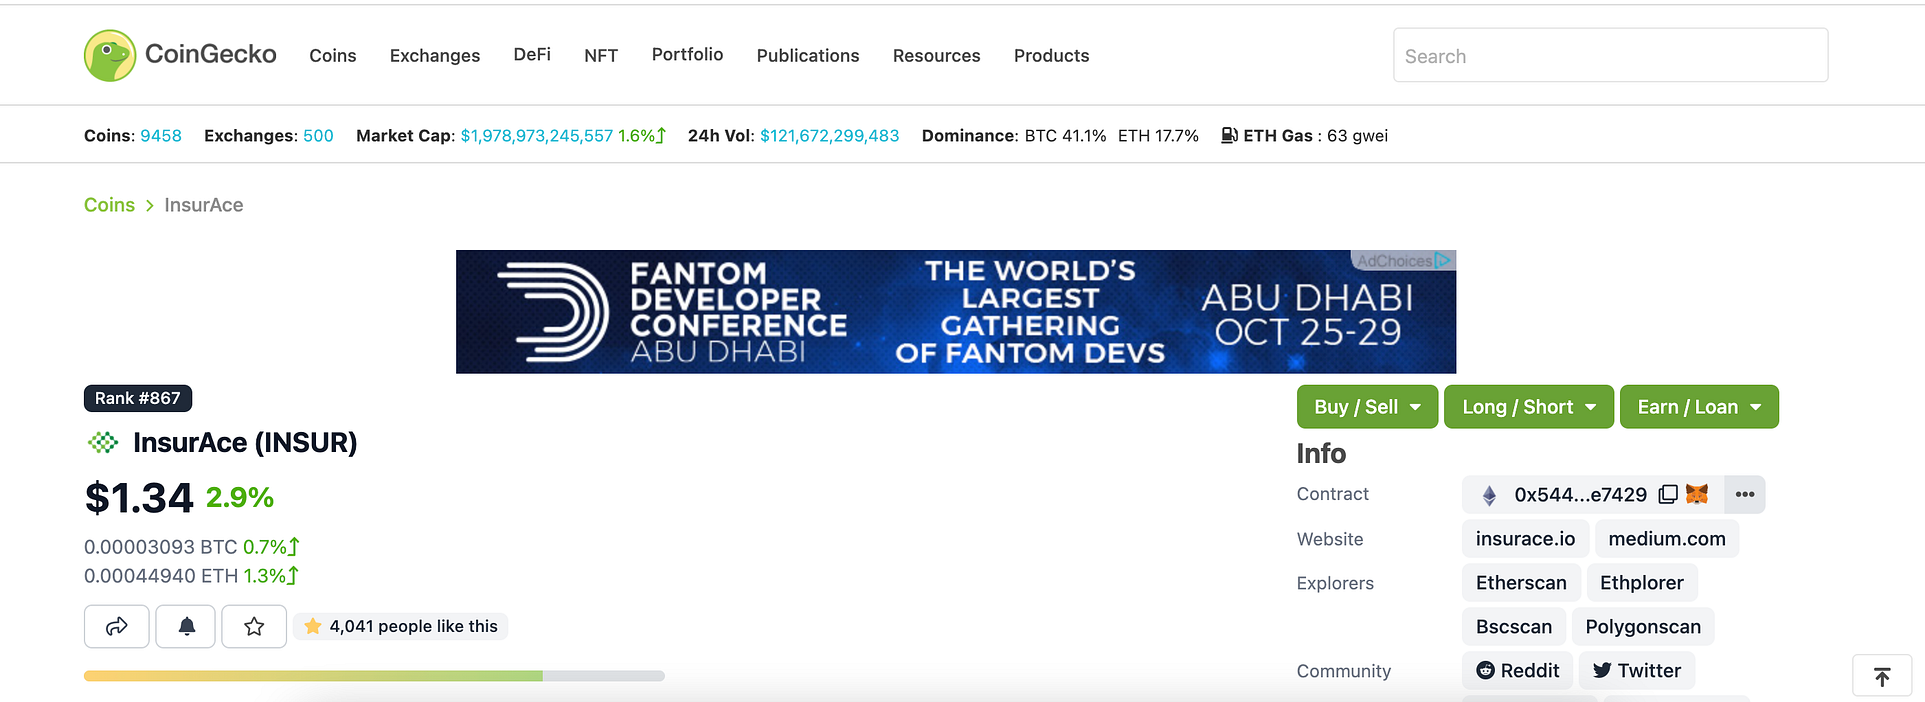Viewport: 1925px width, 702px height.
Task: Expand the Buy / Sell dropdown
Action: [1367, 407]
